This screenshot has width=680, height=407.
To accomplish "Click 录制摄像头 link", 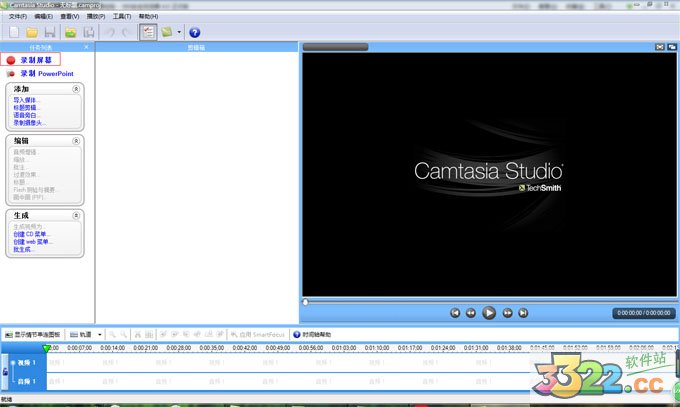I will tap(29, 123).
